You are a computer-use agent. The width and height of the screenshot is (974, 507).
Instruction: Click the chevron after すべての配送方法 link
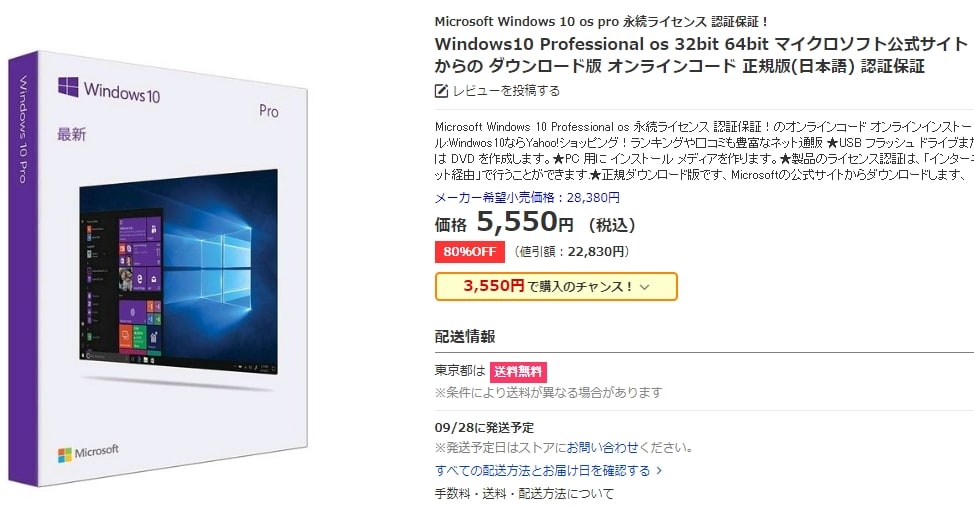(x=659, y=470)
